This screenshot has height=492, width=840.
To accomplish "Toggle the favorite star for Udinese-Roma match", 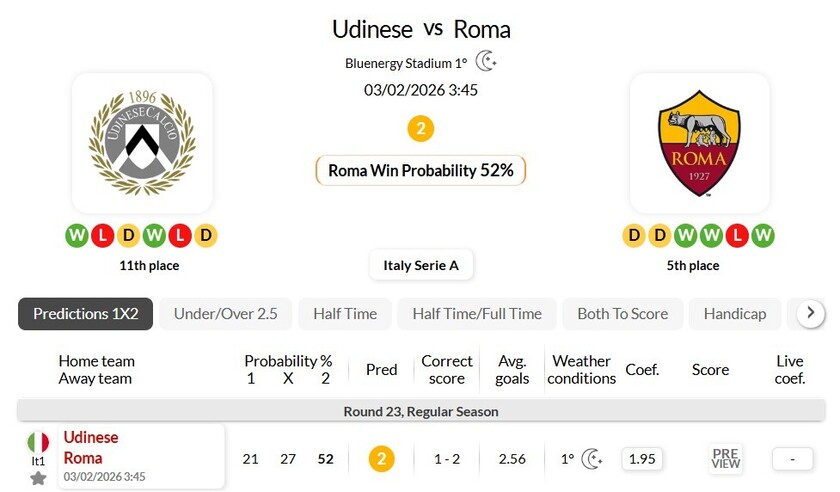I will tap(38, 478).
